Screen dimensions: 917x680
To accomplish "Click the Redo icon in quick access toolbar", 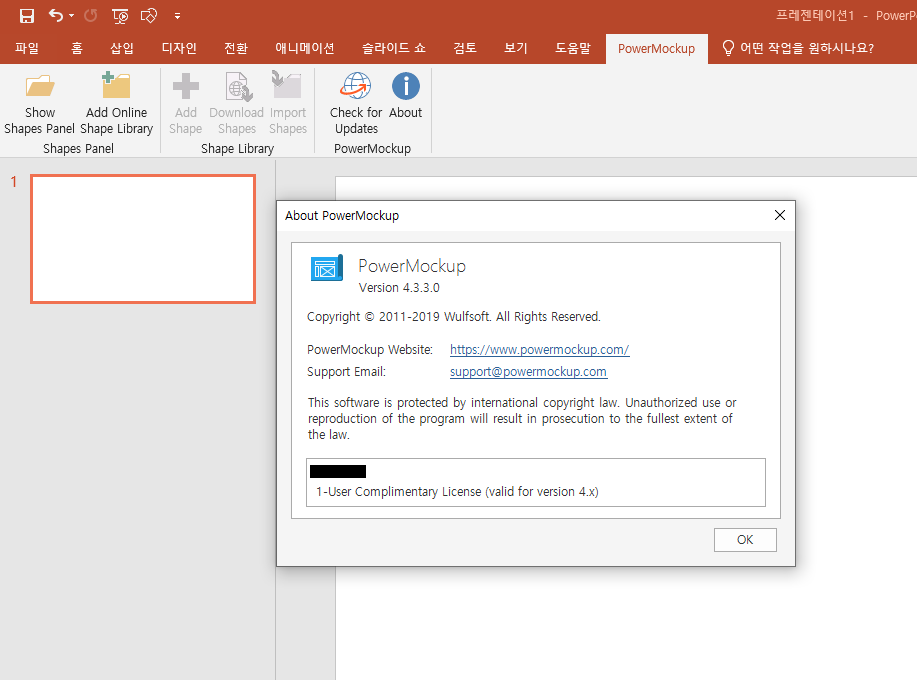I will tap(91, 16).
